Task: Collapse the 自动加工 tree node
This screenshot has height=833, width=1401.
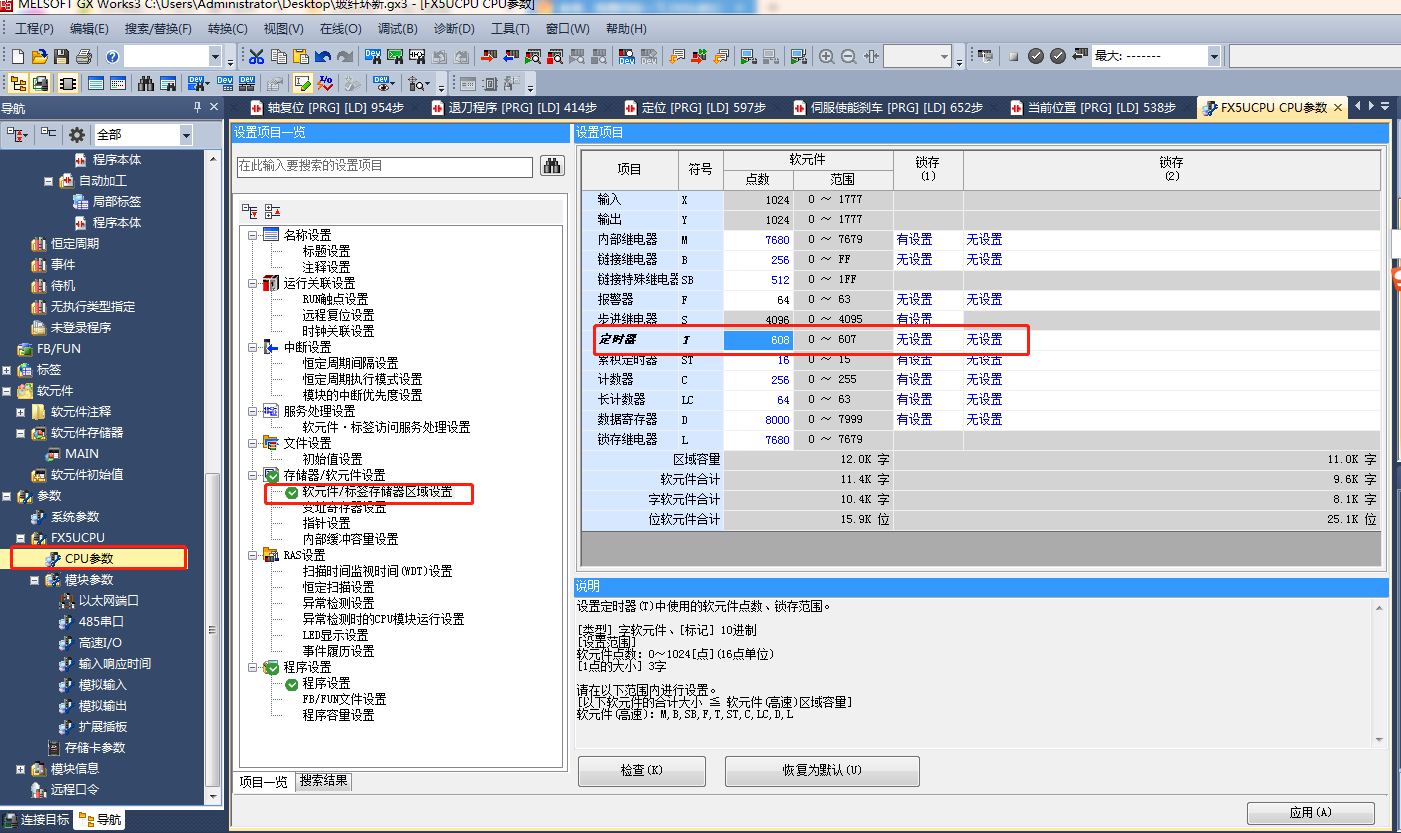Action: pos(48,181)
